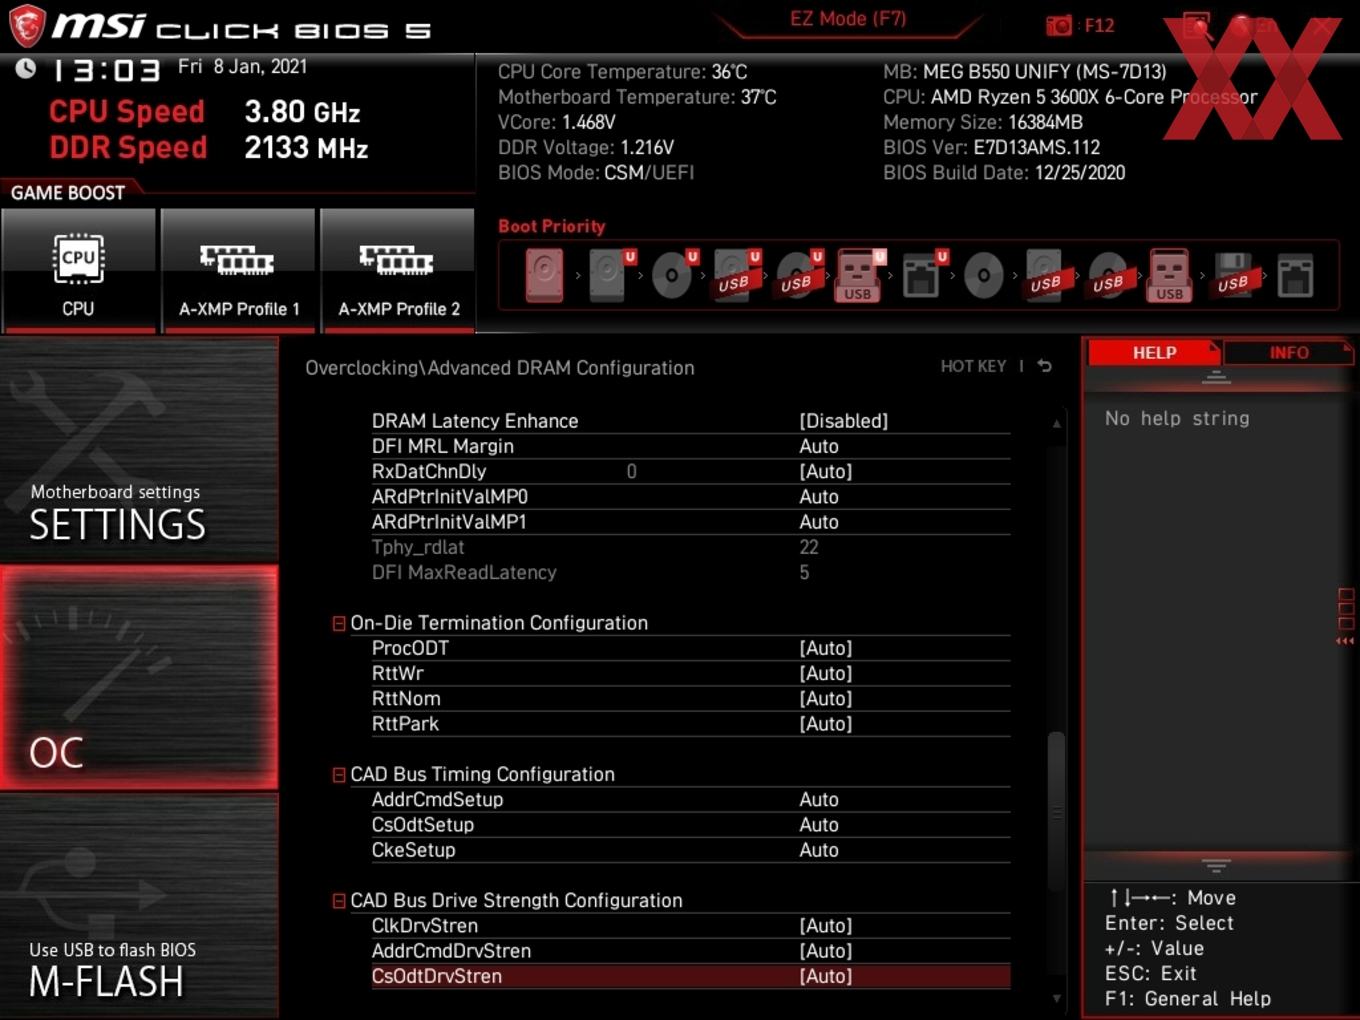Screen dimensions: 1360x1020
Task: Click the CsOdtSetup Auto value field
Action: (x=819, y=825)
